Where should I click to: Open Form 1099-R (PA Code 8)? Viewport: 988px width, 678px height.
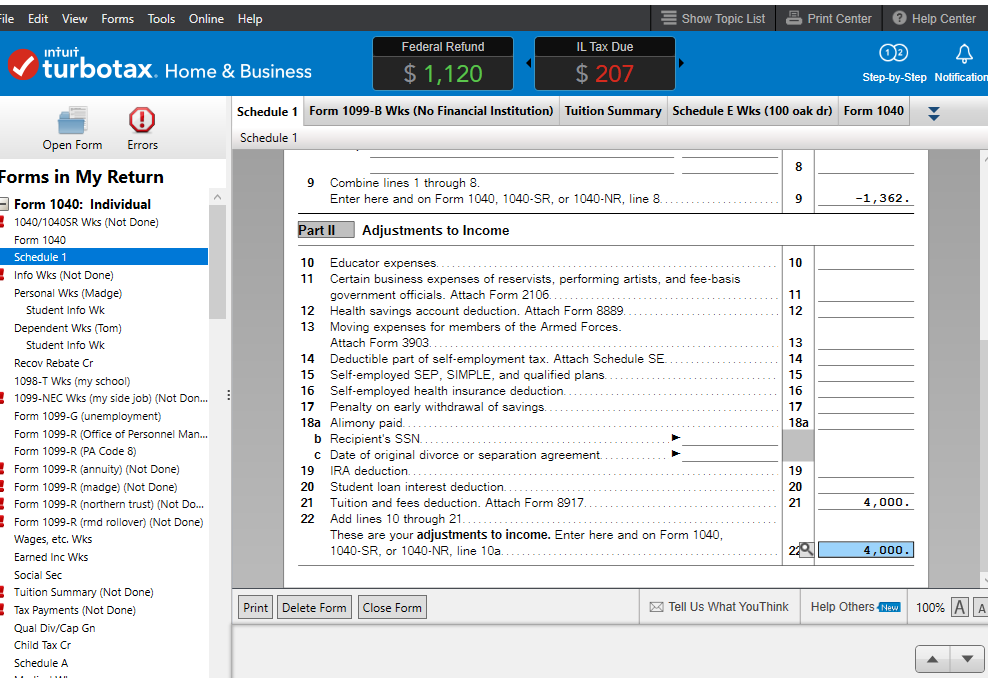click(x=75, y=451)
